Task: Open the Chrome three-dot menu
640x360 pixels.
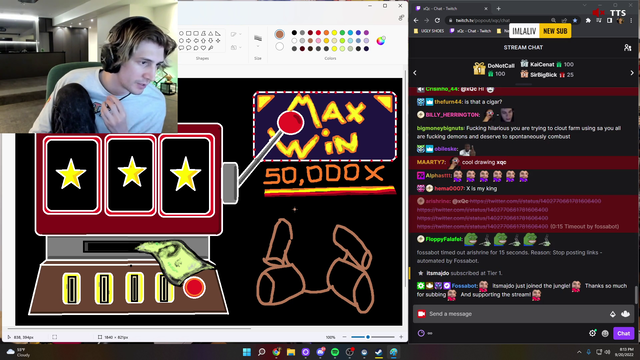Action: pos(631,20)
